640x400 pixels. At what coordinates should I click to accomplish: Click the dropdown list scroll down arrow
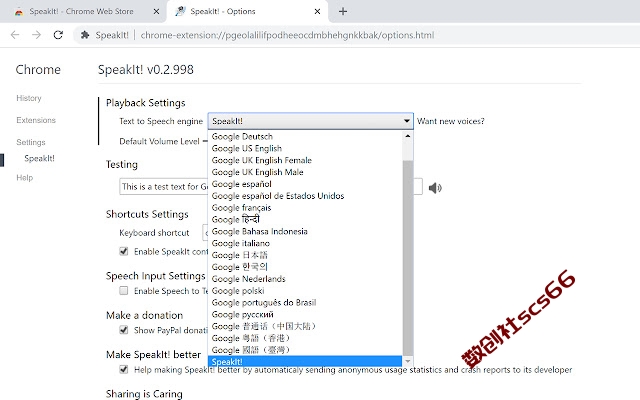point(407,362)
